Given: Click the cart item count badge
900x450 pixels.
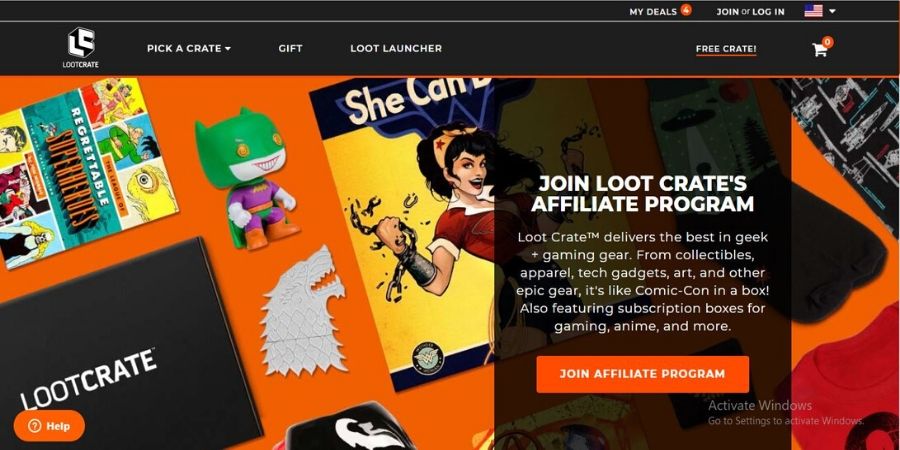Looking at the screenshot, I should pos(827,42).
